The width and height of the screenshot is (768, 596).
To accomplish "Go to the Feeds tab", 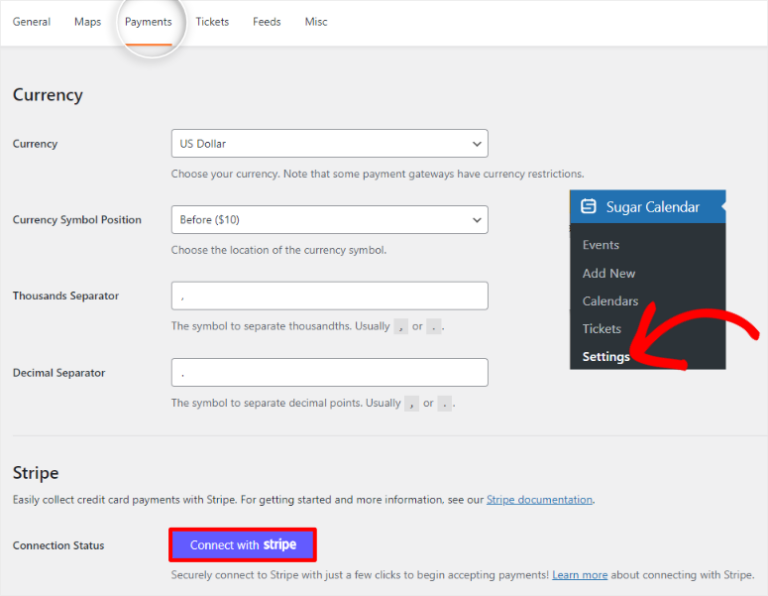I will 267,22.
